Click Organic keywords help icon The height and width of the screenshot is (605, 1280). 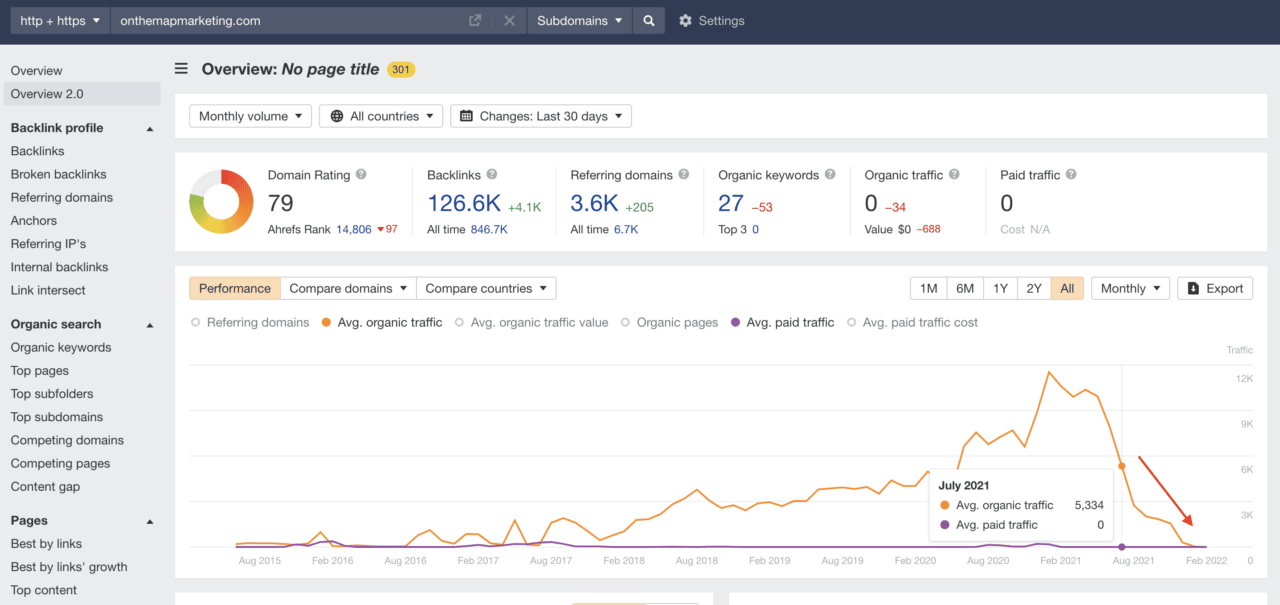pyautogui.click(x=830, y=174)
